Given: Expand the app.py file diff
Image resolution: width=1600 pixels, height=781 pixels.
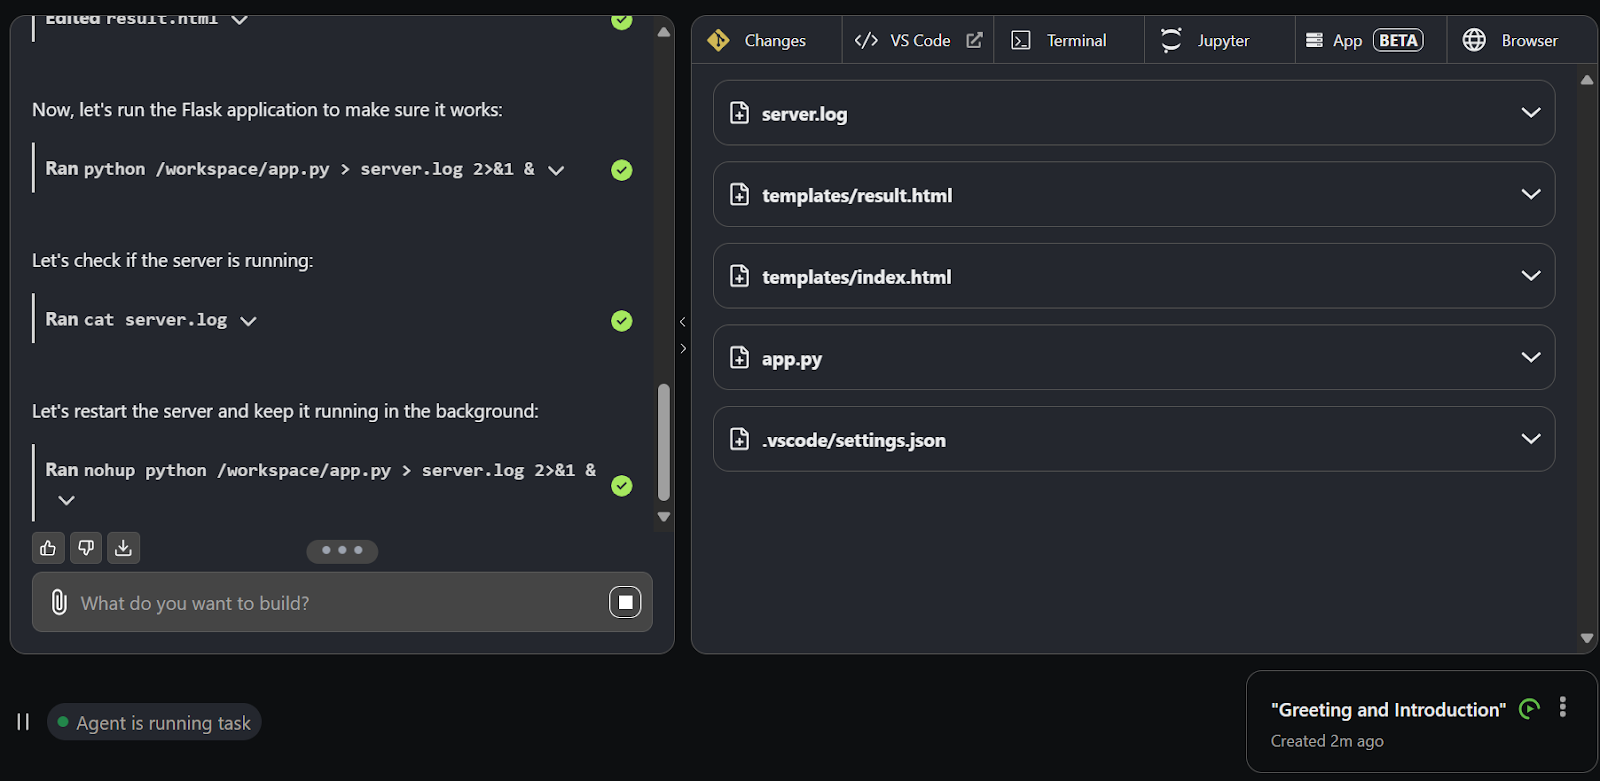Looking at the screenshot, I should tap(1530, 357).
